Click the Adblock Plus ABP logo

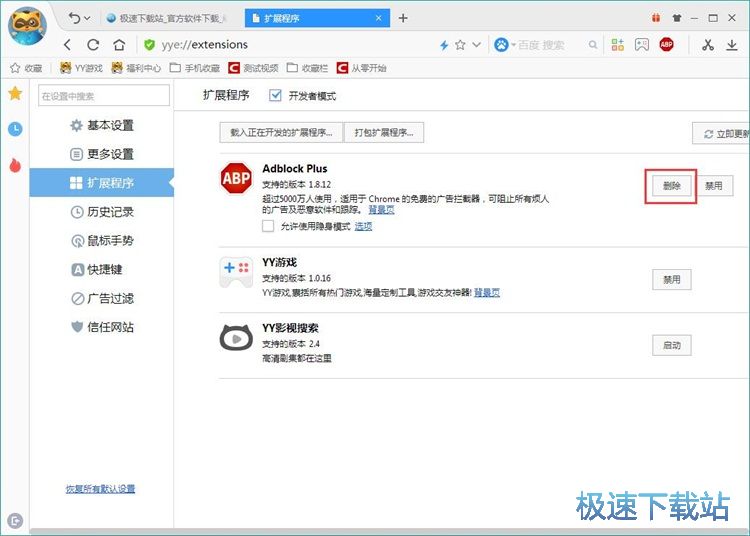(x=236, y=178)
